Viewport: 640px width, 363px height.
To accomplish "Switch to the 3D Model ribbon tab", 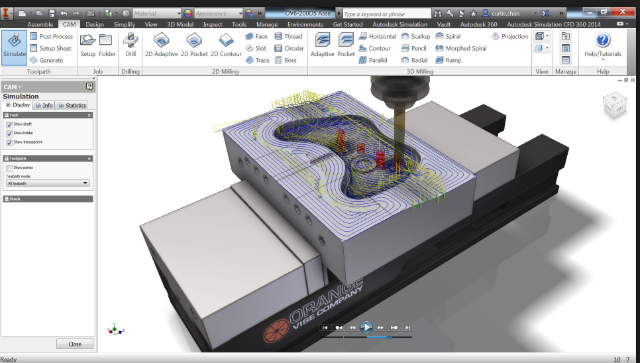I will tap(180, 24).
